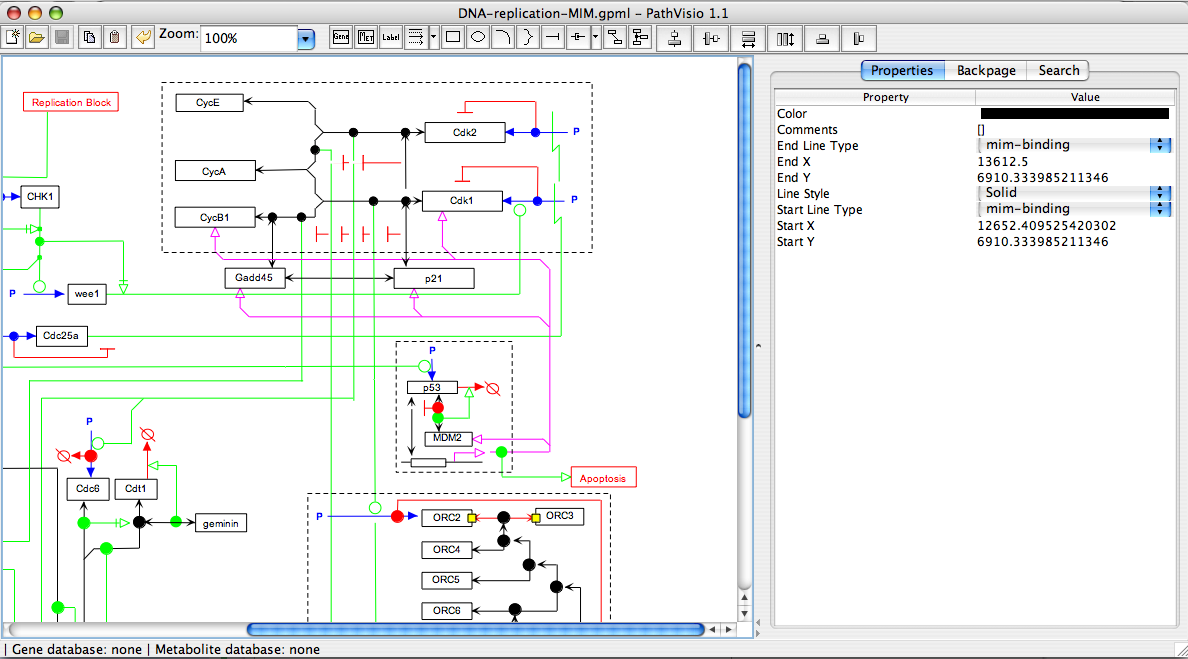Click the horizontal distribute alignment icon
This screenshot has width=1188, height=659.
point(750,38)
